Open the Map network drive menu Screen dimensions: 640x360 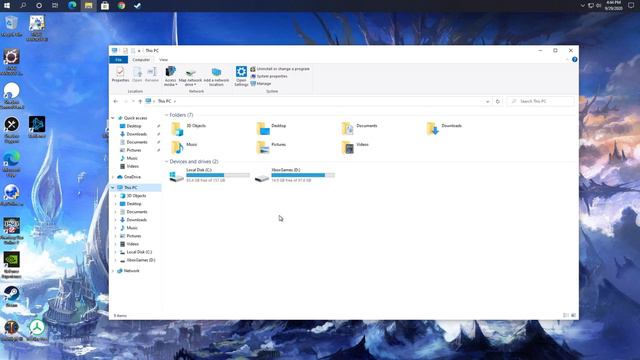[x=190, y=76]
